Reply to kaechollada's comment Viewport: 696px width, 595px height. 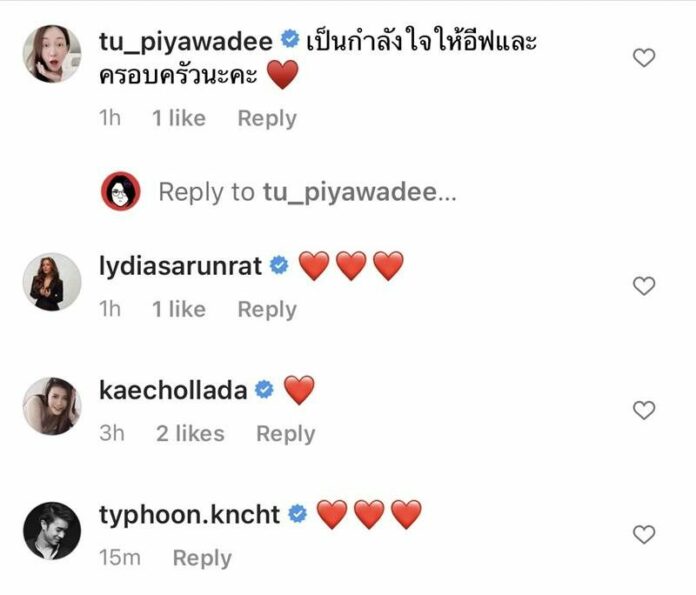pyautogui.click(x=286, y=434)
